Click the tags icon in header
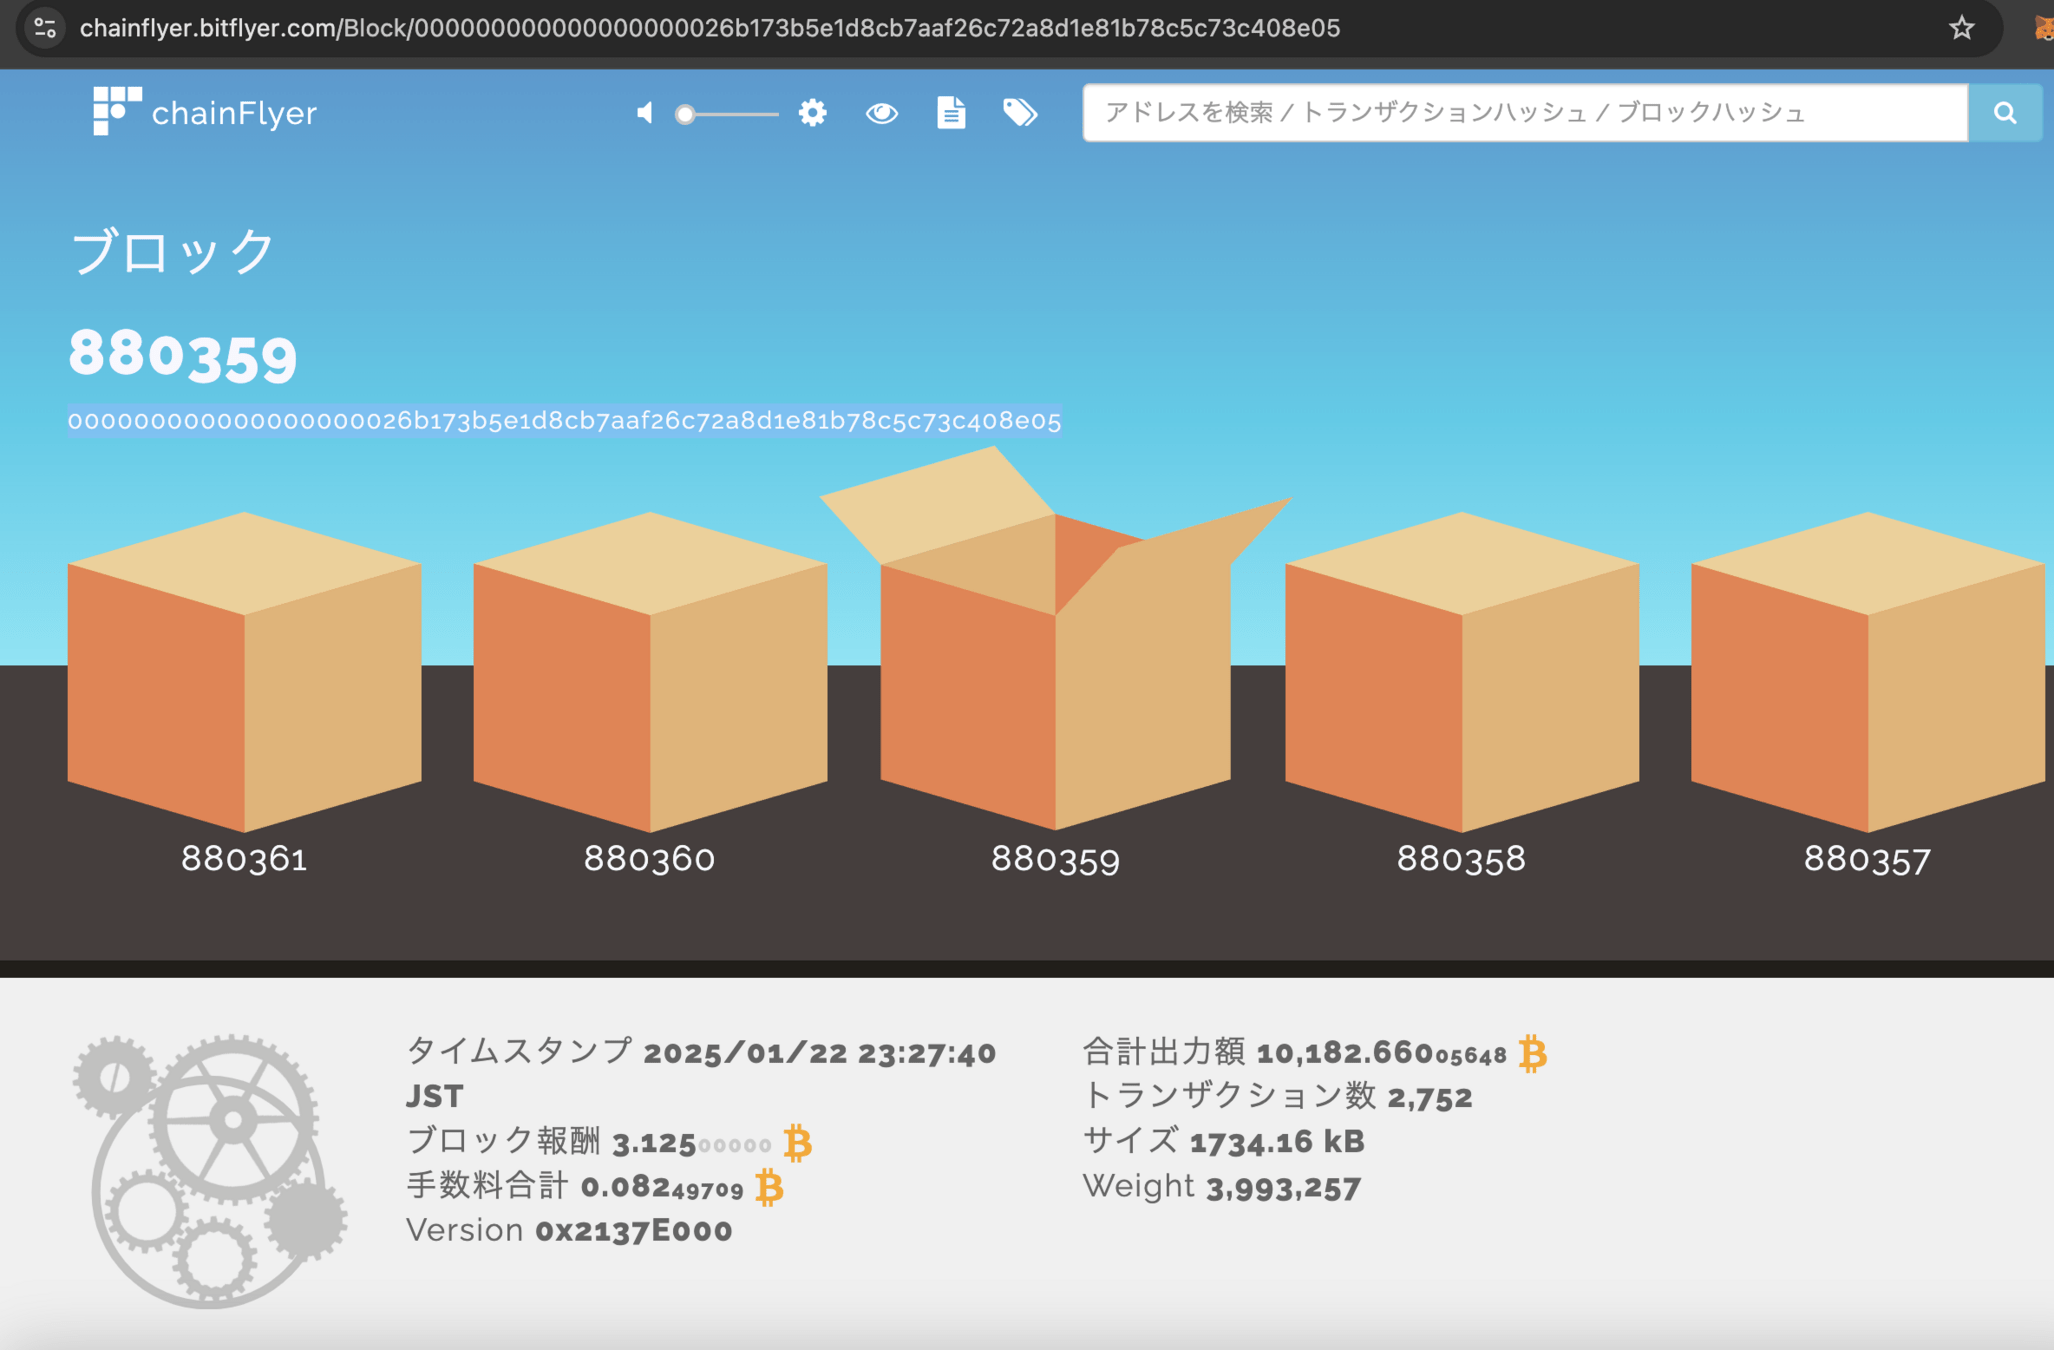 [x=1019, y=112]
